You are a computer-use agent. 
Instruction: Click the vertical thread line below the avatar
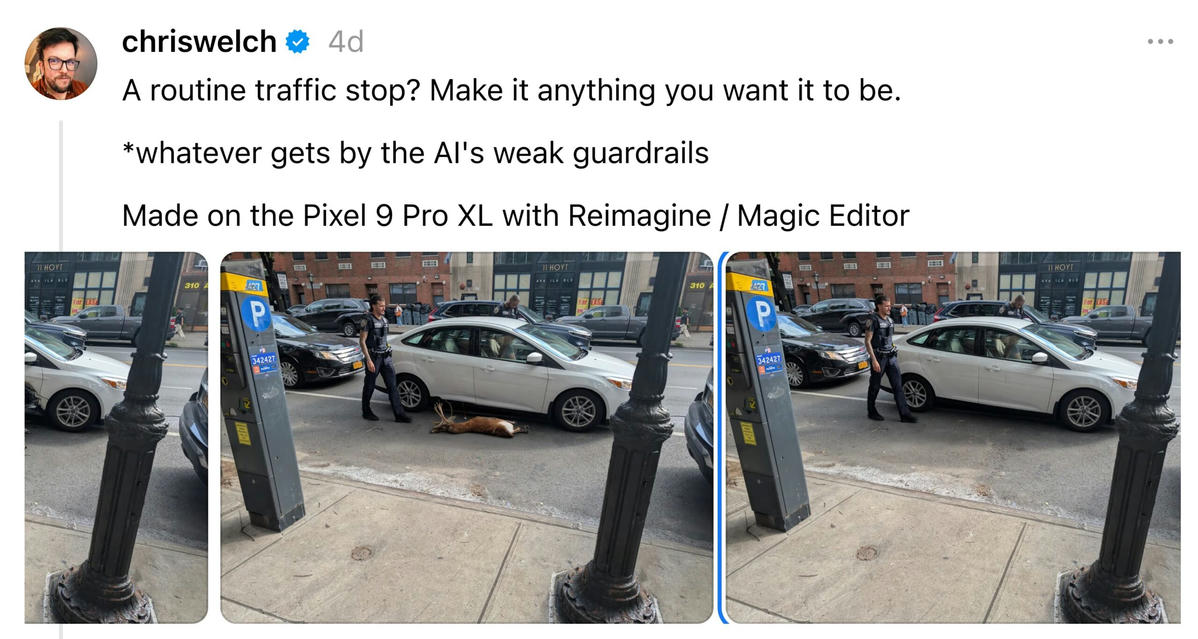click(61, 183)
